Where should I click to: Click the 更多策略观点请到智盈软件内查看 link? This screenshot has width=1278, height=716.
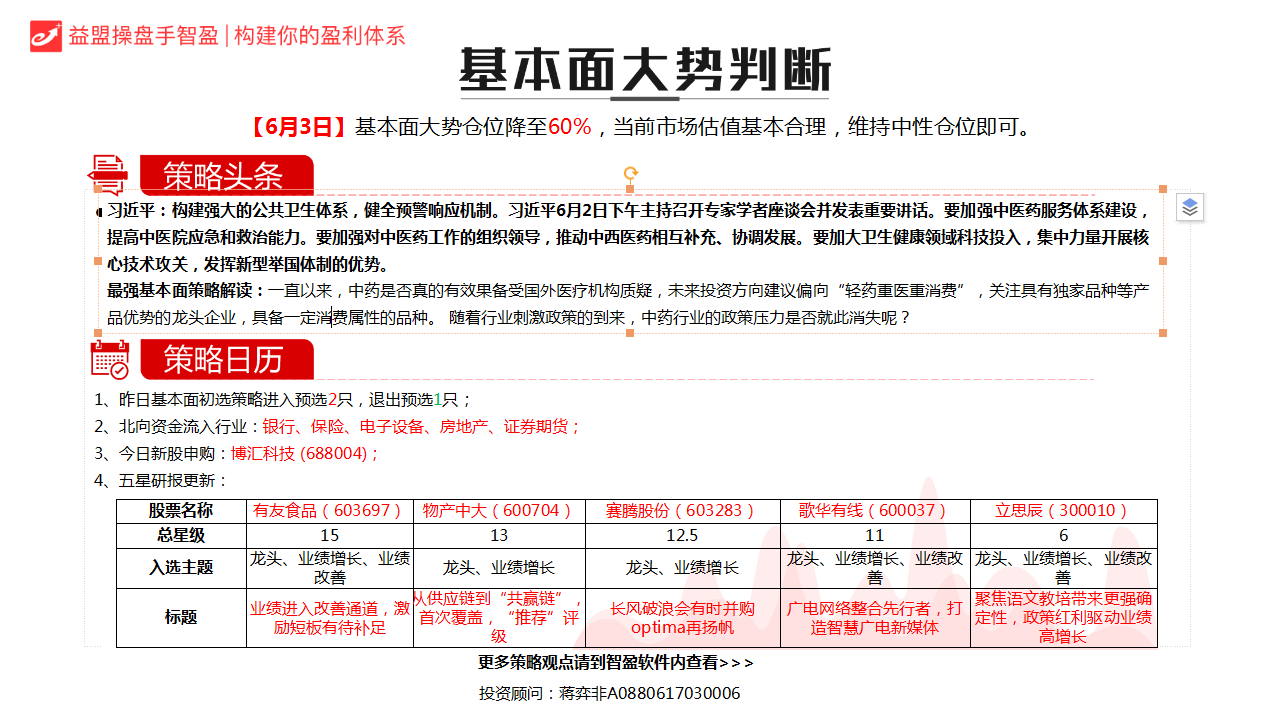(616, 662)
